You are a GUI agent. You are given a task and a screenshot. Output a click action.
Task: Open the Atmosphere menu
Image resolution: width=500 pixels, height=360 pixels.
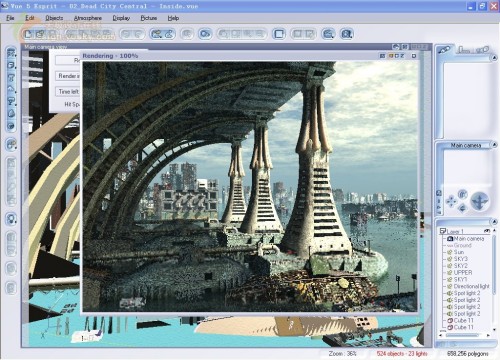88,18
